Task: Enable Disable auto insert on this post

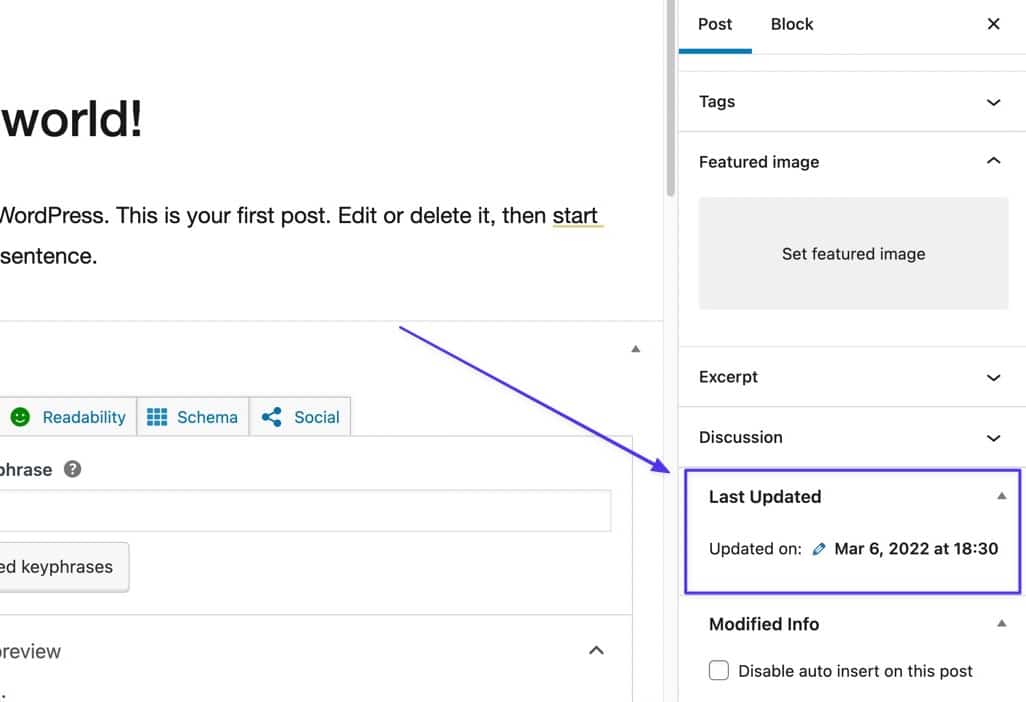Action: coord(719,671)
